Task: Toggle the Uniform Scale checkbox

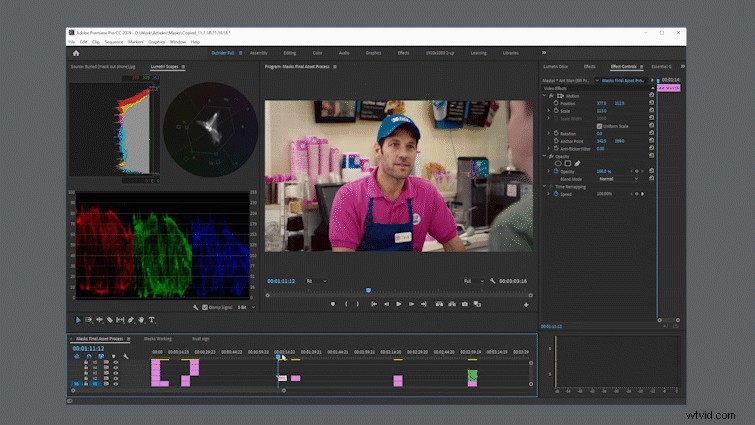Action: (599, 126)
